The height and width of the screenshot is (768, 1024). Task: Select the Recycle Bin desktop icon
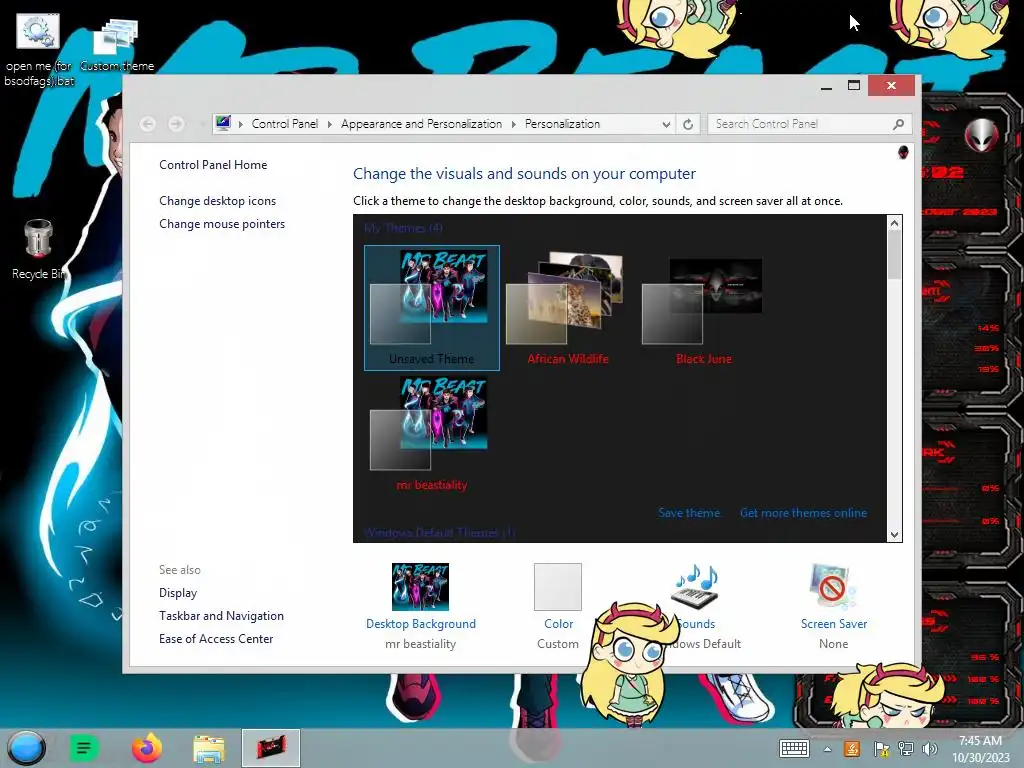point(38,250)
